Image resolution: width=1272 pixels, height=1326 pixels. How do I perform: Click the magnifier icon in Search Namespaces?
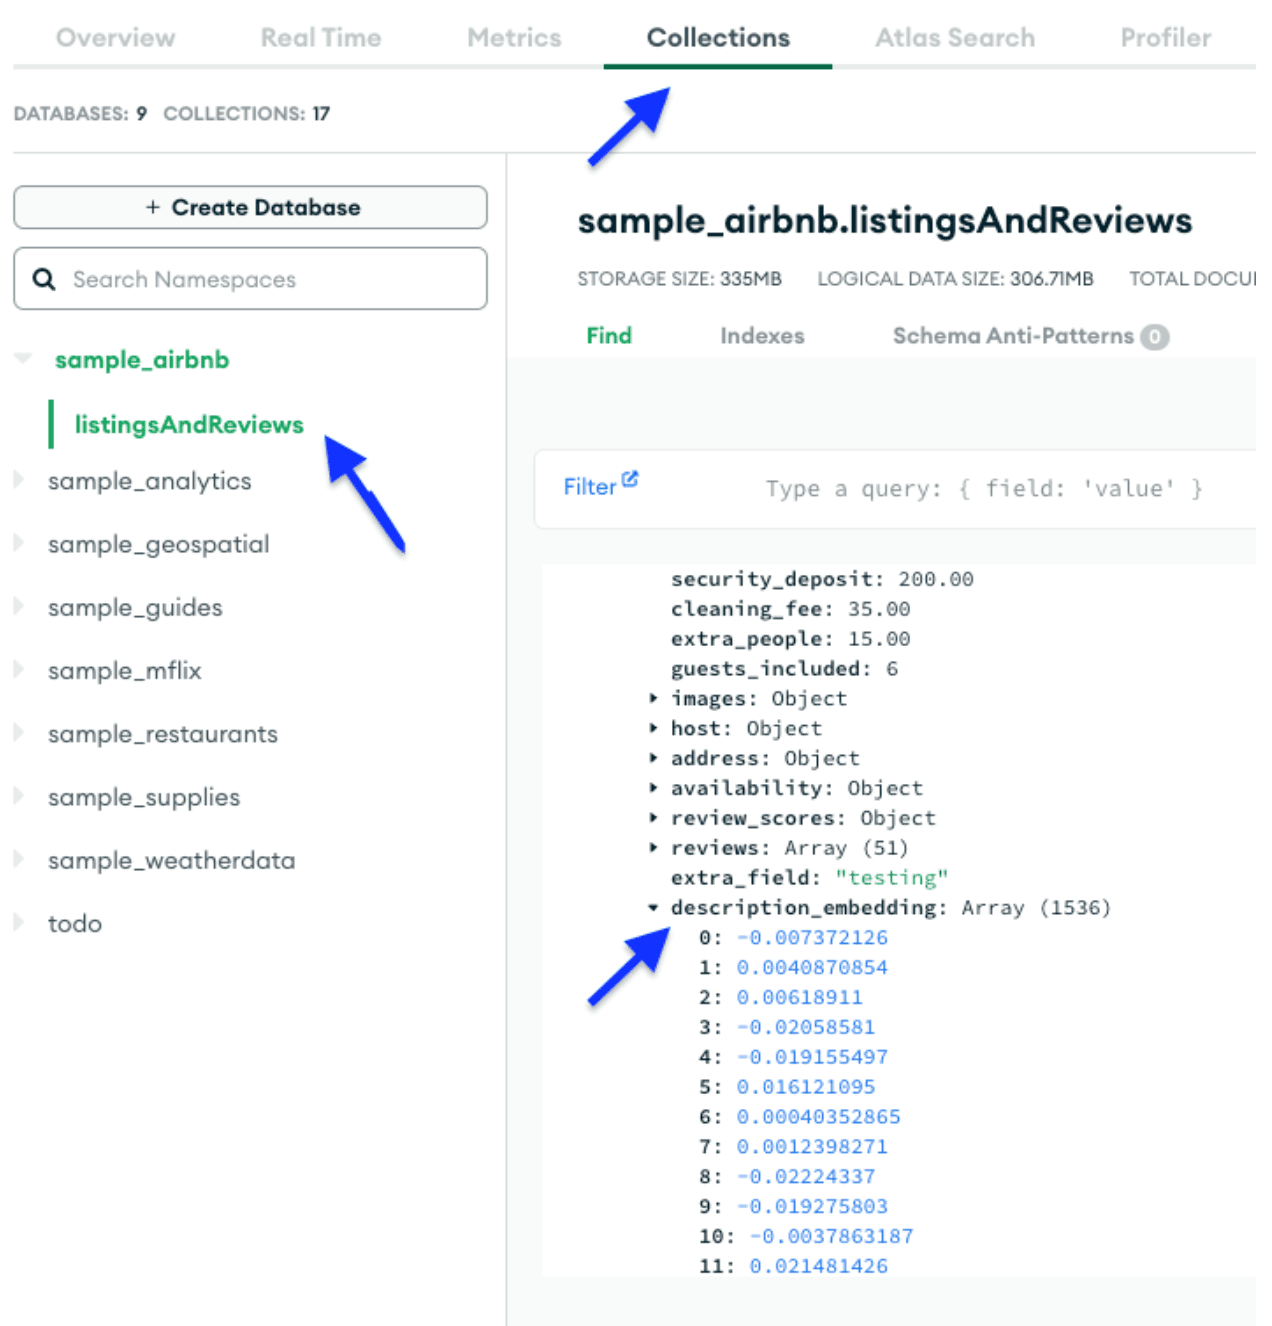click(44, 279)
